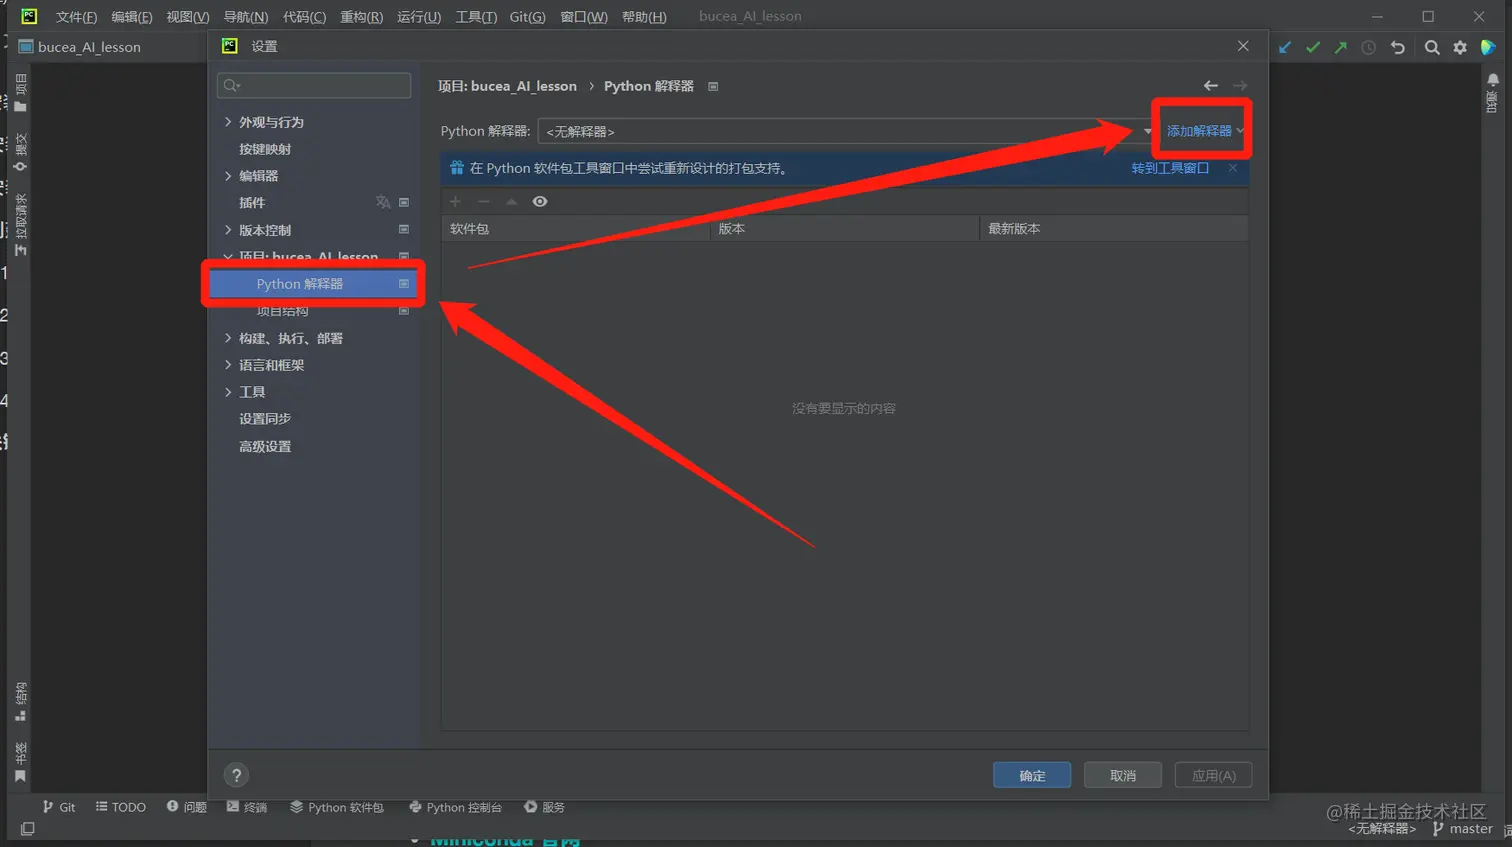This screenshot has height=847, width=1512.
Task: Open the Git tool window tab at bottom
Action: [59, 807]
